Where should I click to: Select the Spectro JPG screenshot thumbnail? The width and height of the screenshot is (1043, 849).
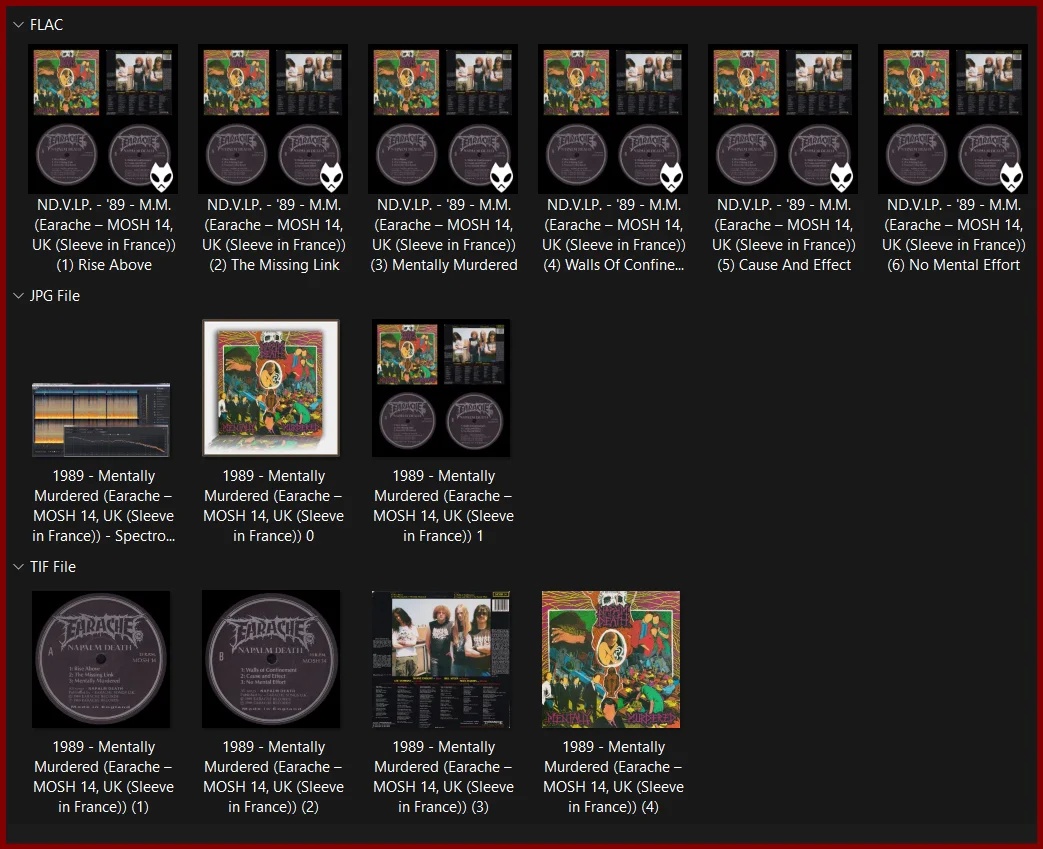(x=101, y=420)
